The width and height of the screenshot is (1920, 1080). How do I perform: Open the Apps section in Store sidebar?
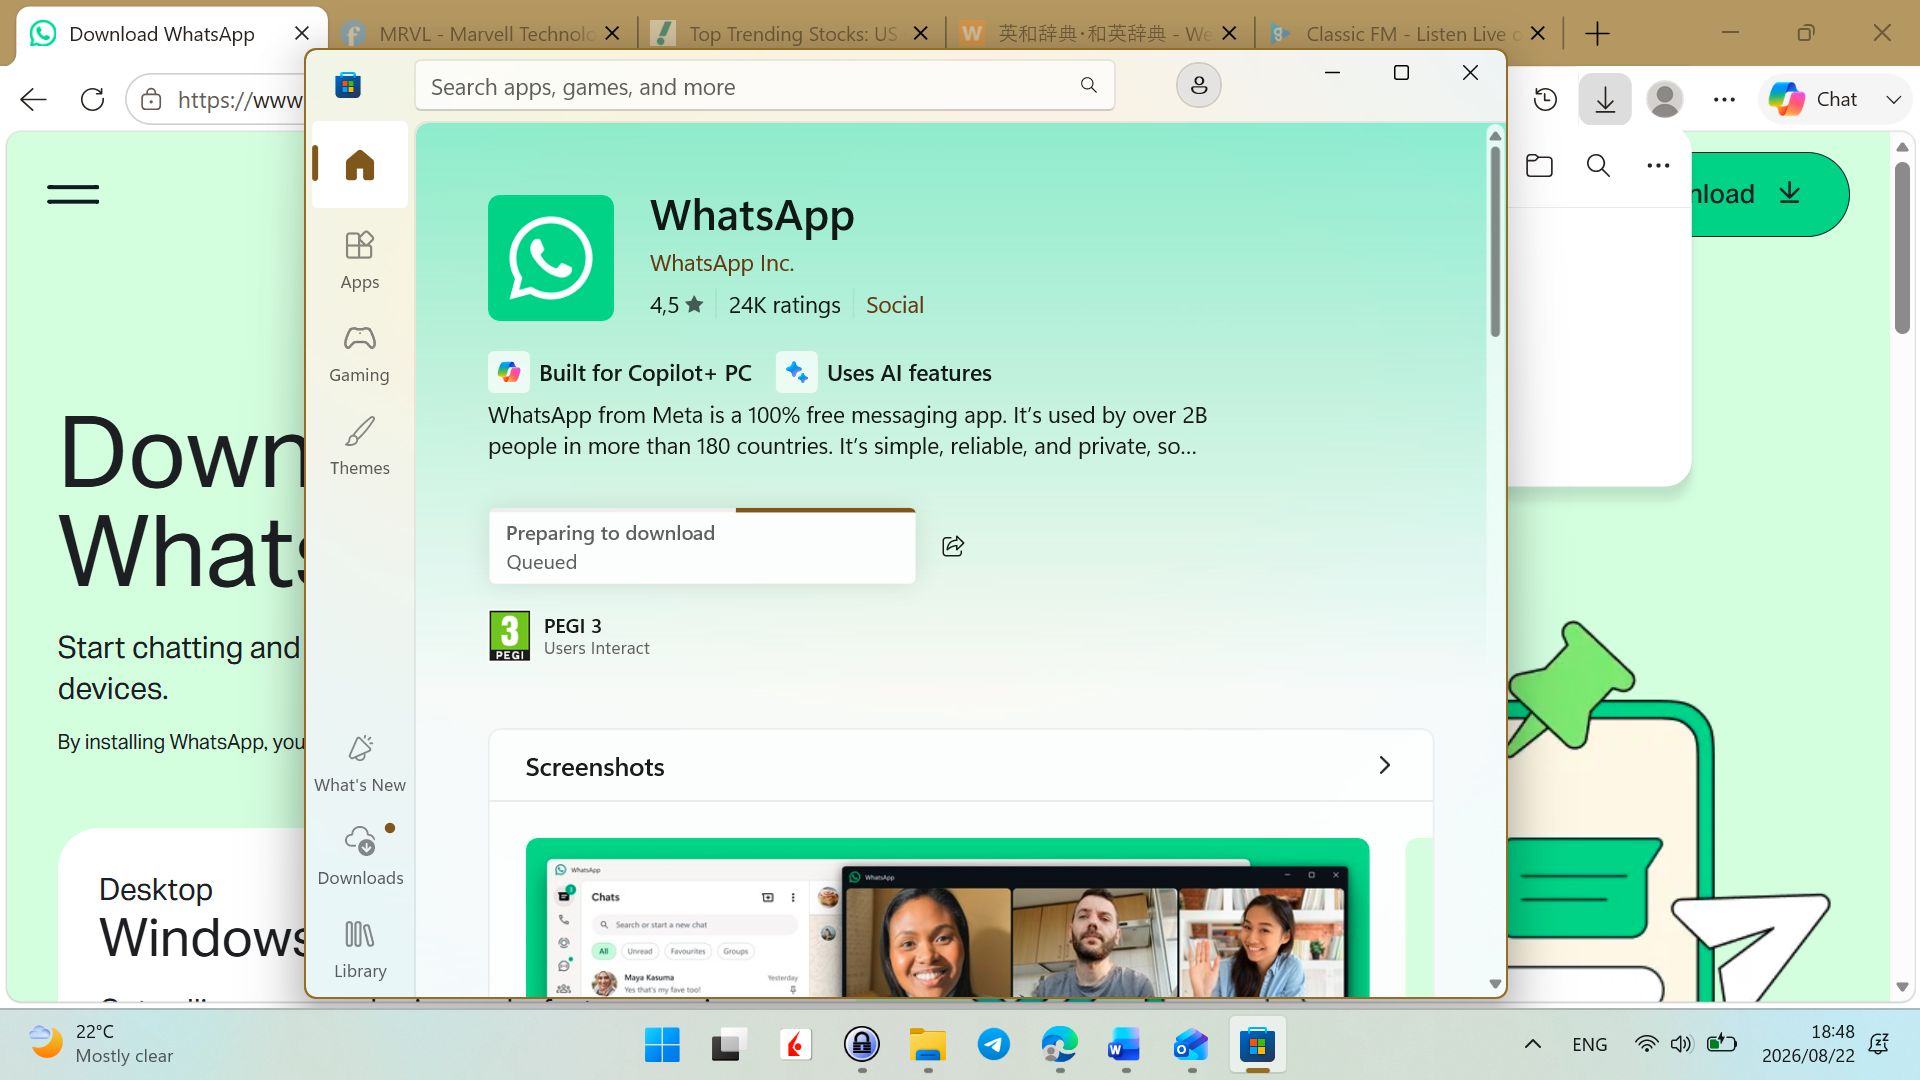pyautogui.click(x=359, y=259)
